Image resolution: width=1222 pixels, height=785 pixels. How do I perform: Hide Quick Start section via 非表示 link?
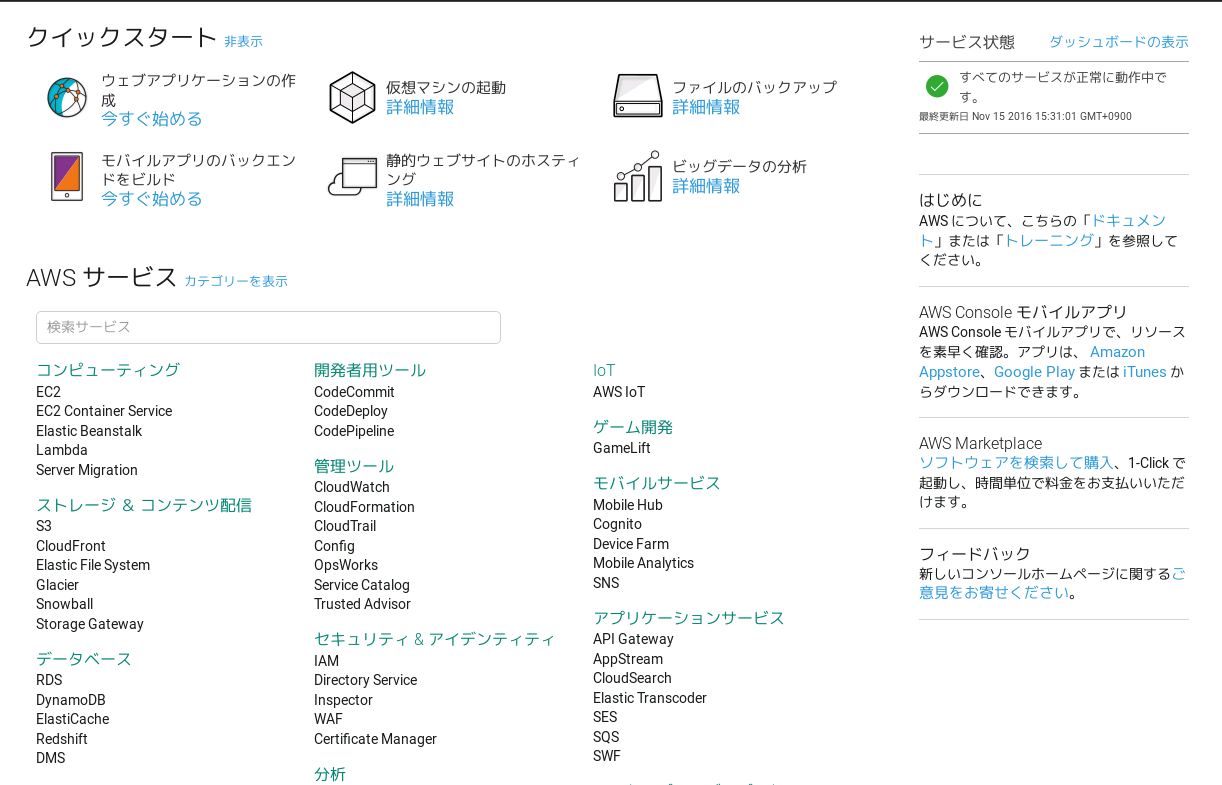pyautogui.click(x=243, y=42)
